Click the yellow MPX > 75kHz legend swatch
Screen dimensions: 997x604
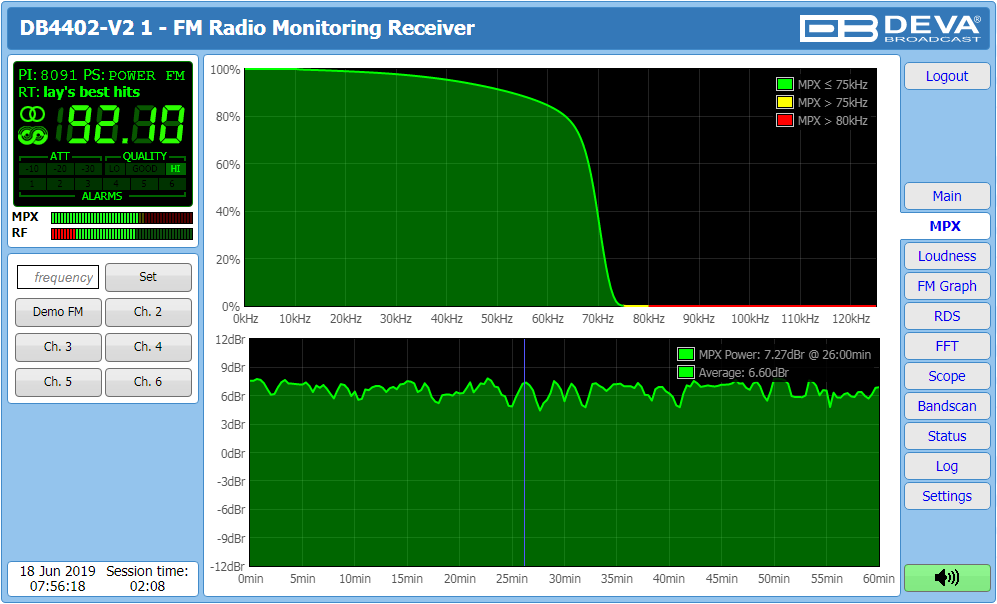pos(785,102)
